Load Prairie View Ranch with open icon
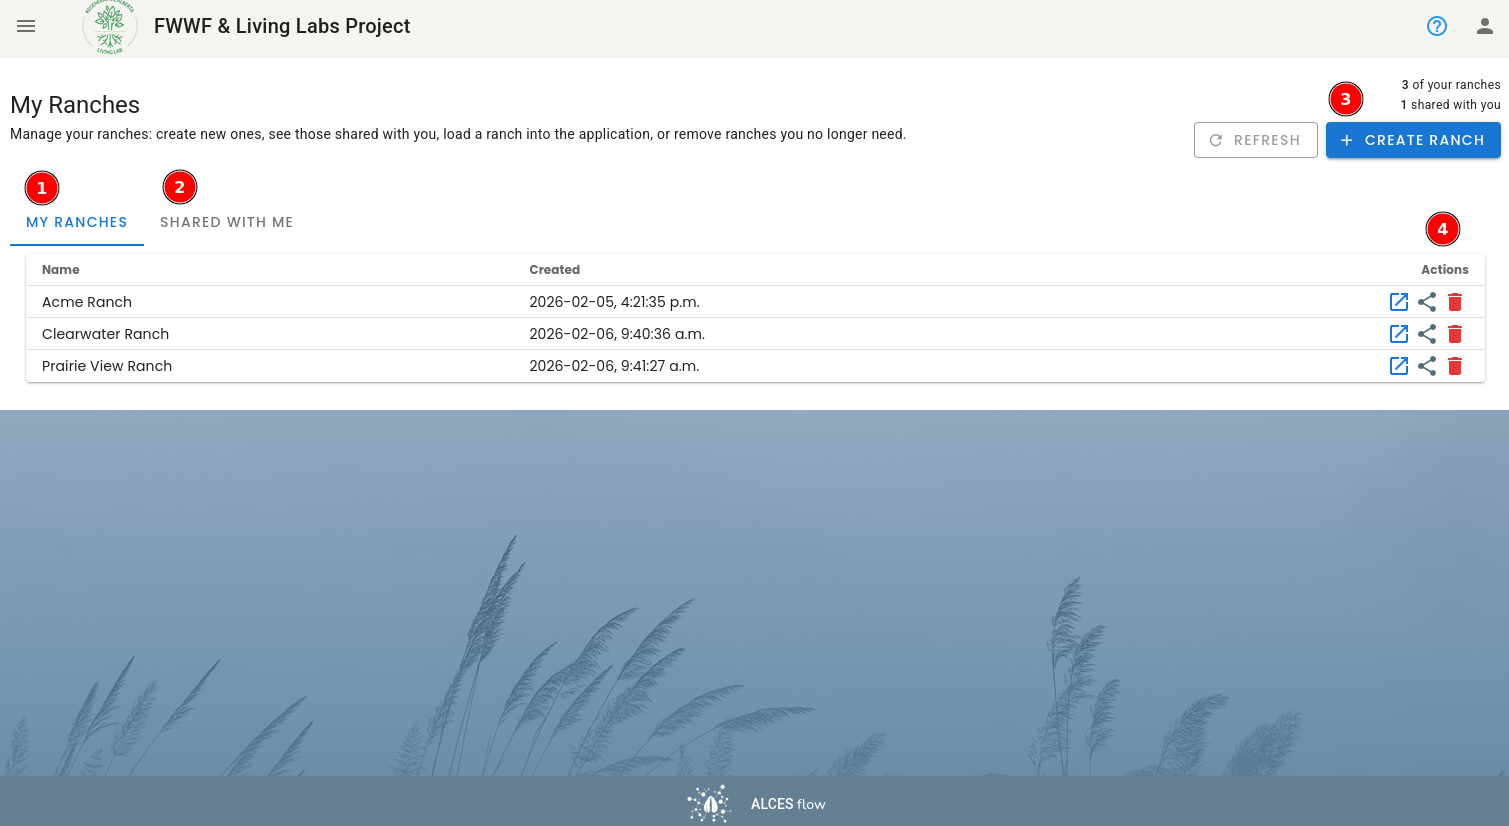1509x826 pixels. 1399,366
